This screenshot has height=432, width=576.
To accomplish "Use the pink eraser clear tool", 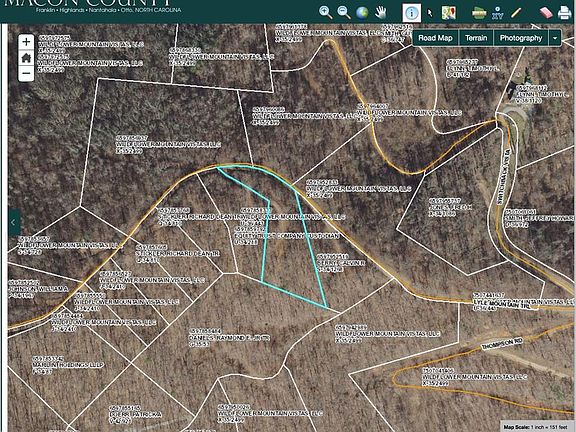I will (x=546, y=13).
